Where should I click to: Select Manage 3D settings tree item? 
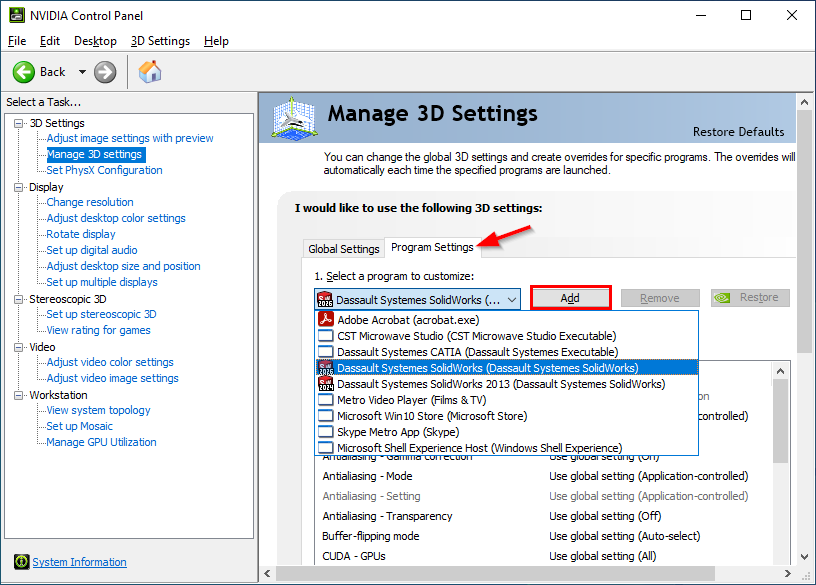click(94, 154)
